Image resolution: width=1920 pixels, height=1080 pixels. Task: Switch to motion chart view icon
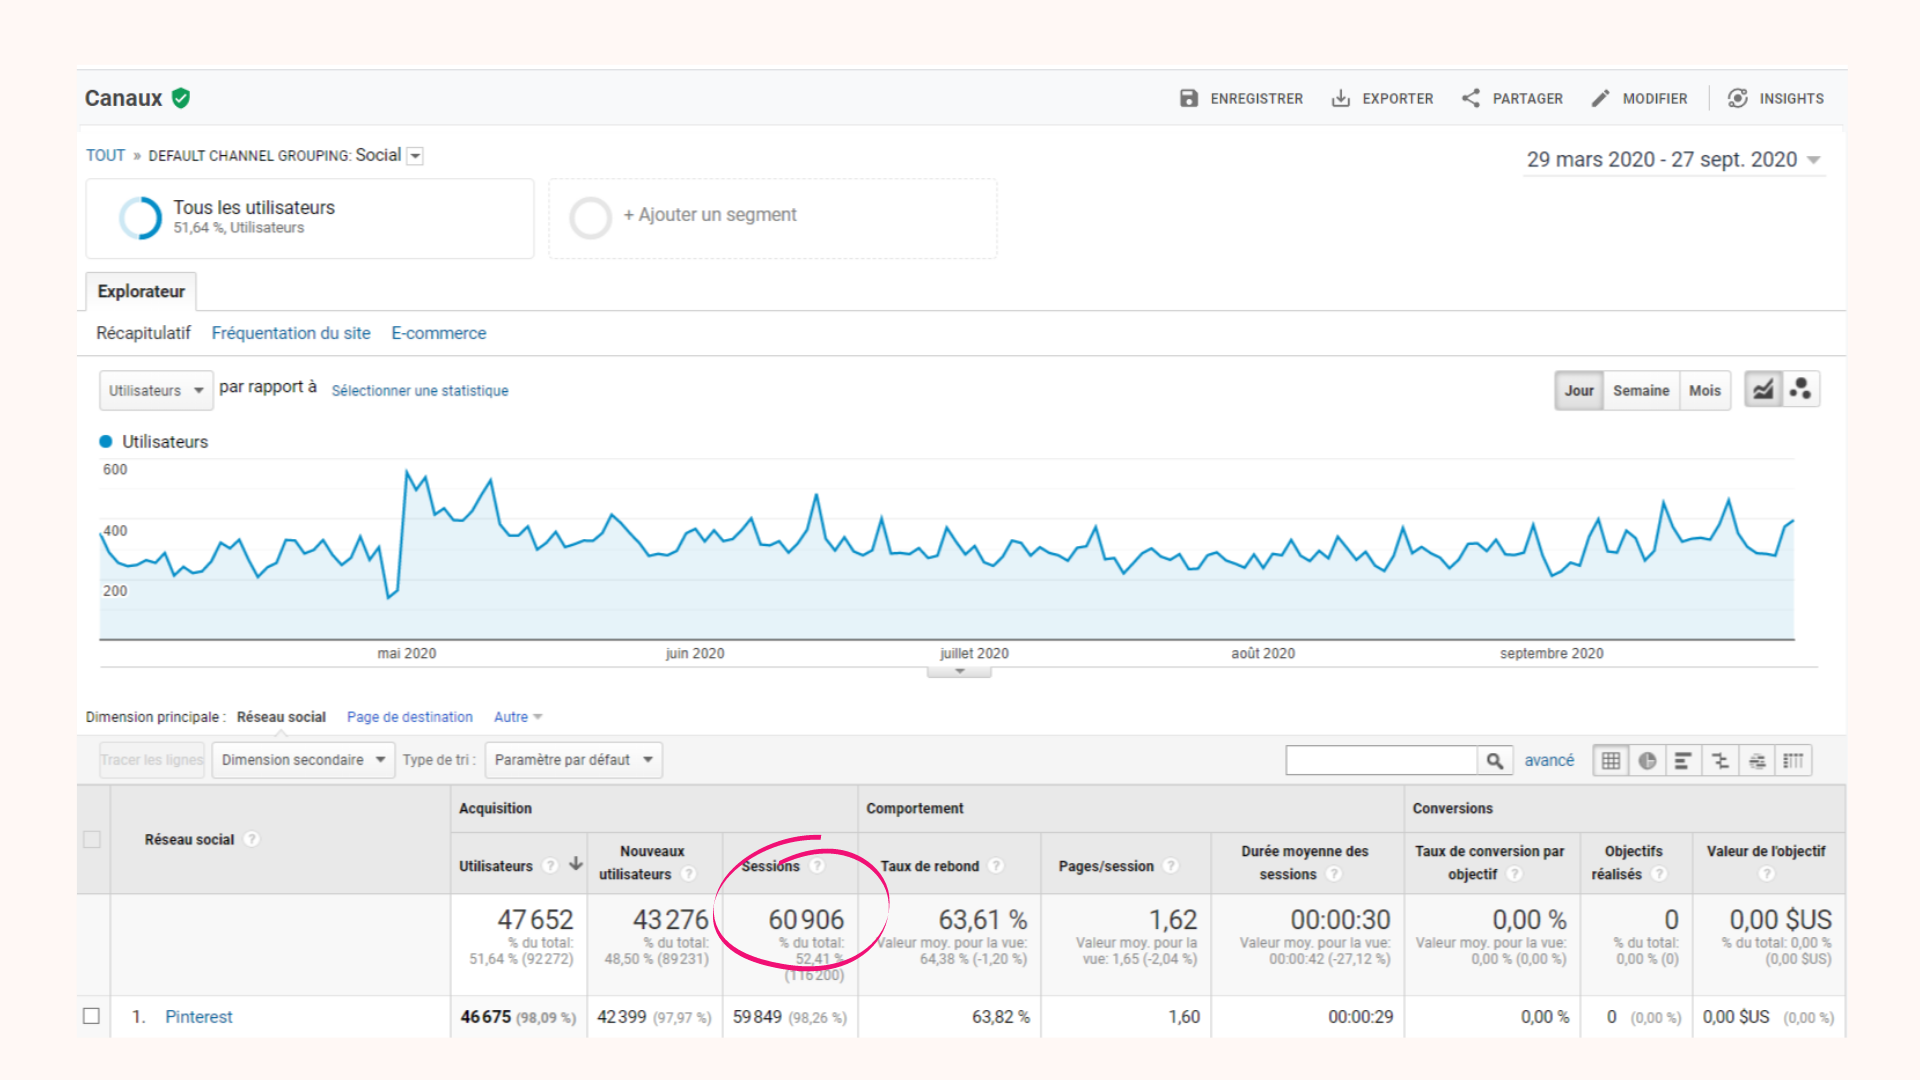click(1801, 390)
